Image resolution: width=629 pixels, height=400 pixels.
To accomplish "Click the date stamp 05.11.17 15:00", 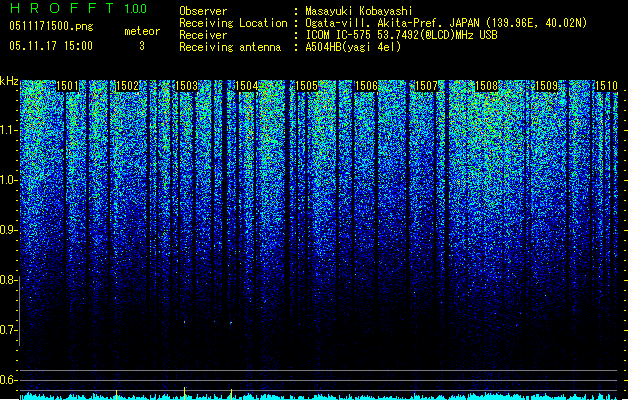I will click(x=51, y=46).
